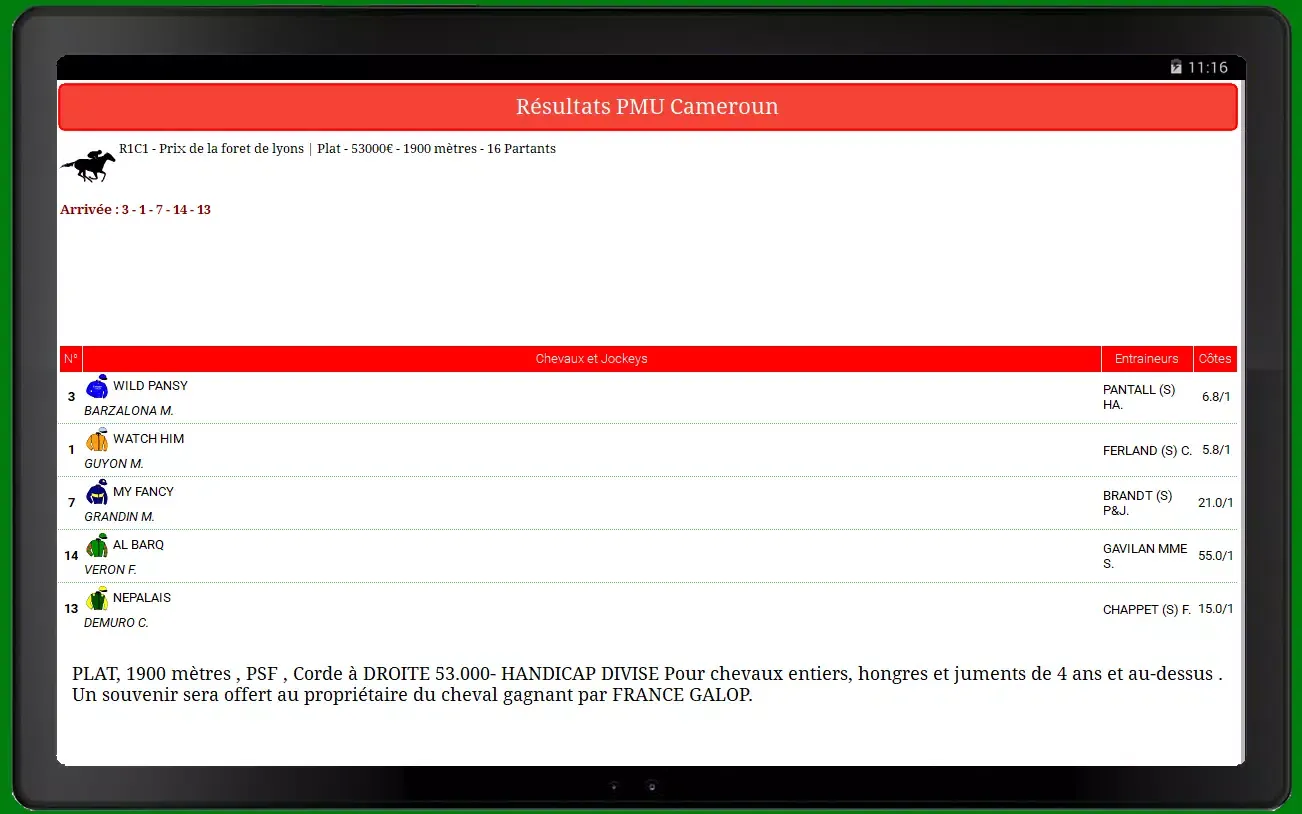Click trainer PANTALL (S) HA.
The image size is (1302, 814).
coord(1139,397)
